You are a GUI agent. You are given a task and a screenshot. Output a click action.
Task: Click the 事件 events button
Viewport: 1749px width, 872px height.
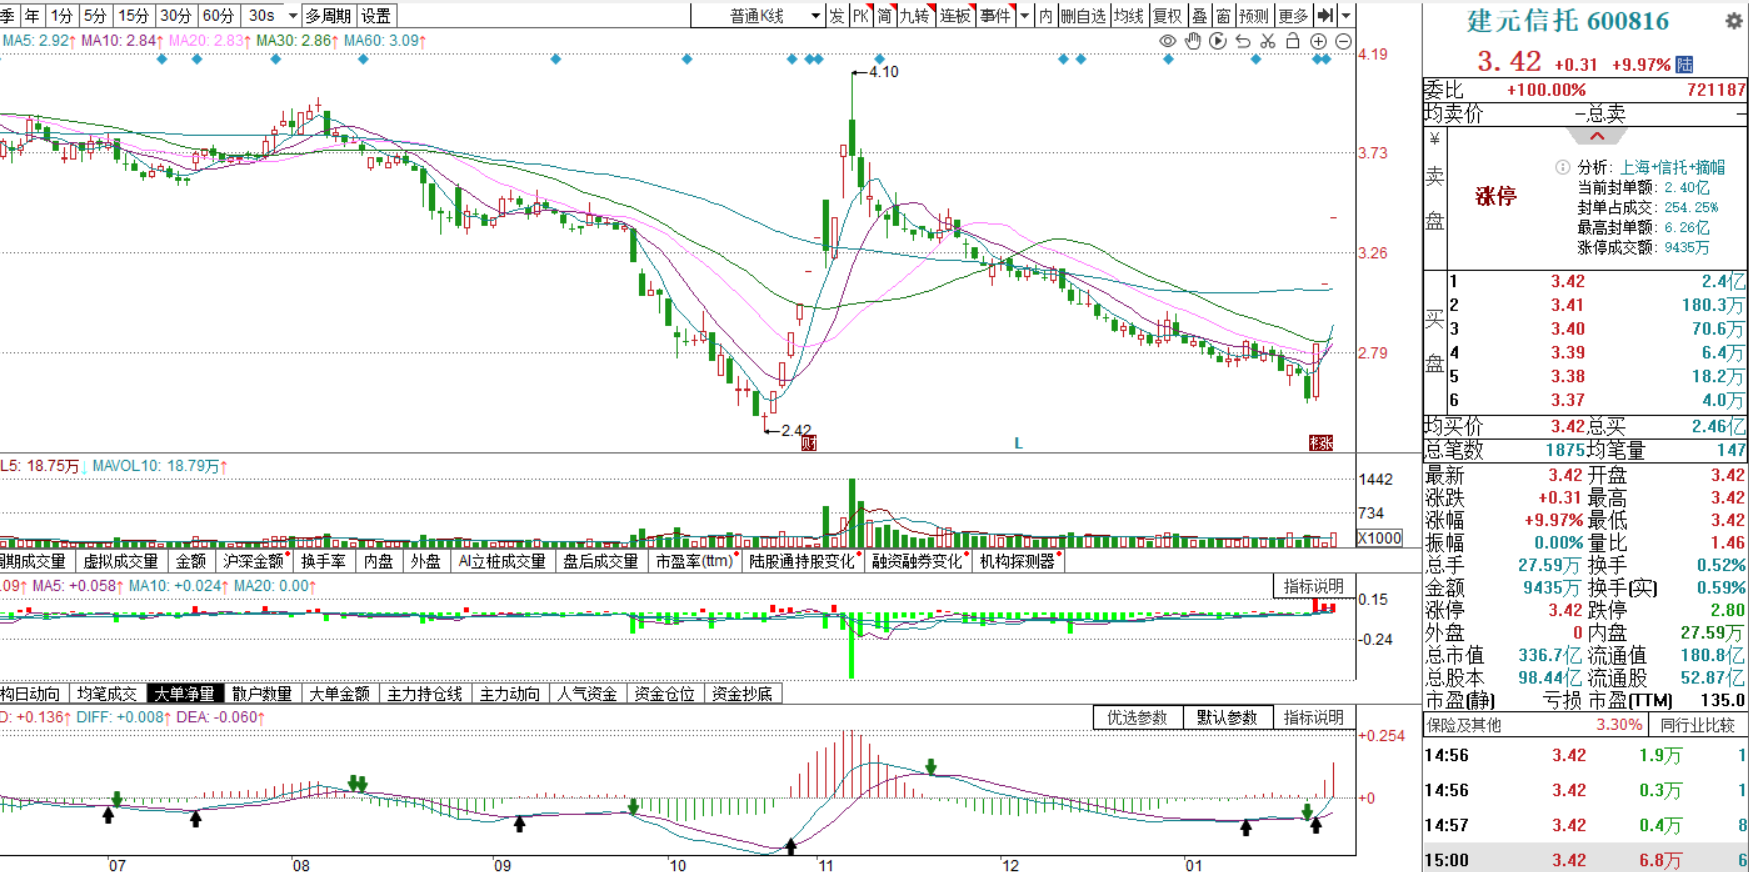pyautogui.click(x=995, y=15)
